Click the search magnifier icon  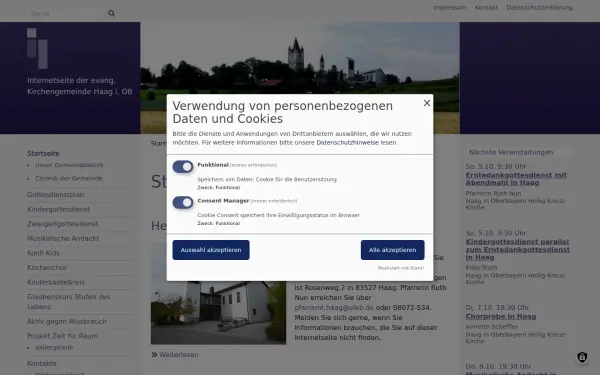[111, 13]
